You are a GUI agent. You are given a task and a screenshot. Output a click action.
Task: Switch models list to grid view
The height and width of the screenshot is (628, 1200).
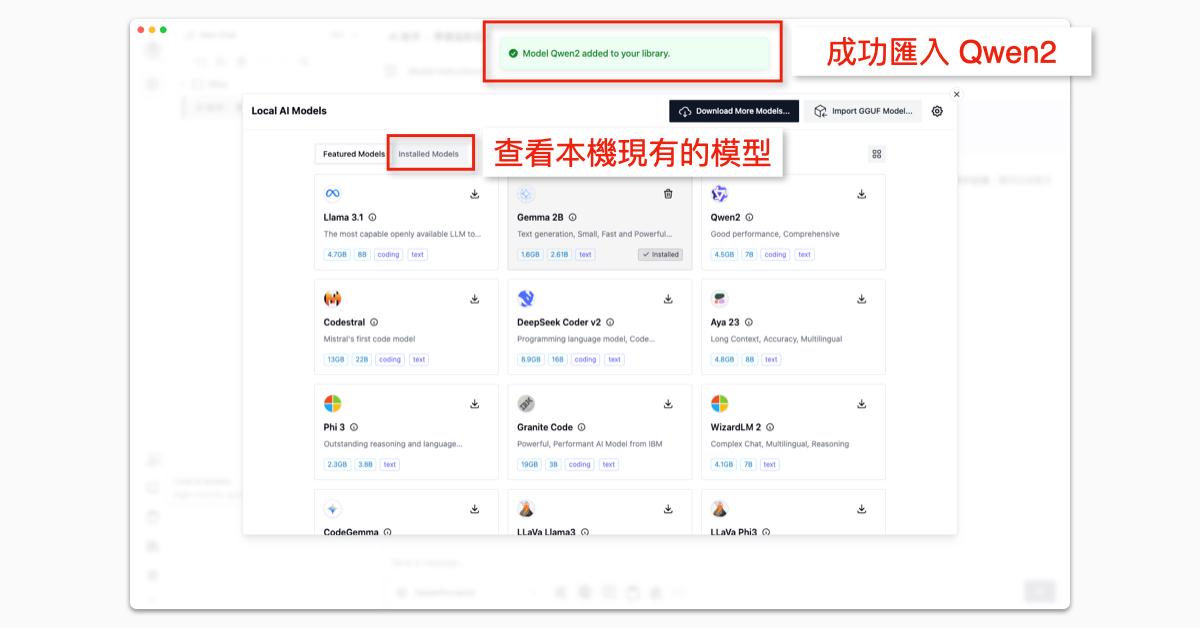click(x=877, y=154)
